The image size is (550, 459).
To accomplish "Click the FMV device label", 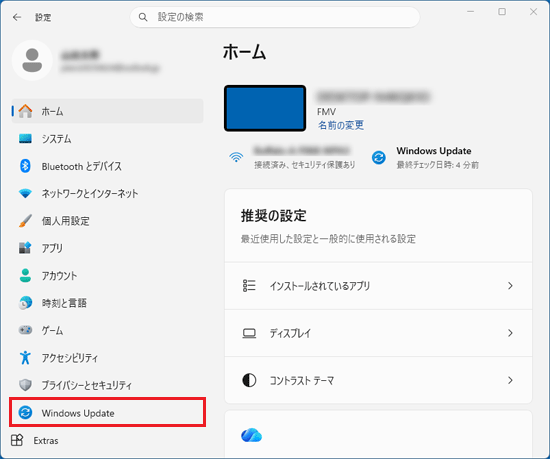I will 326,112.
